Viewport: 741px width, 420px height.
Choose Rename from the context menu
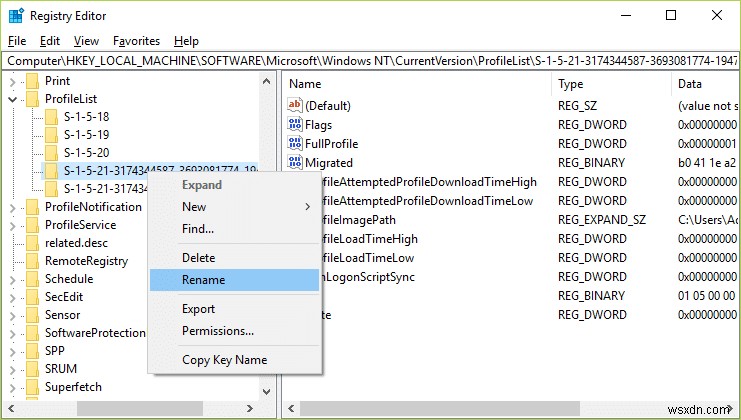pos(204,280)
